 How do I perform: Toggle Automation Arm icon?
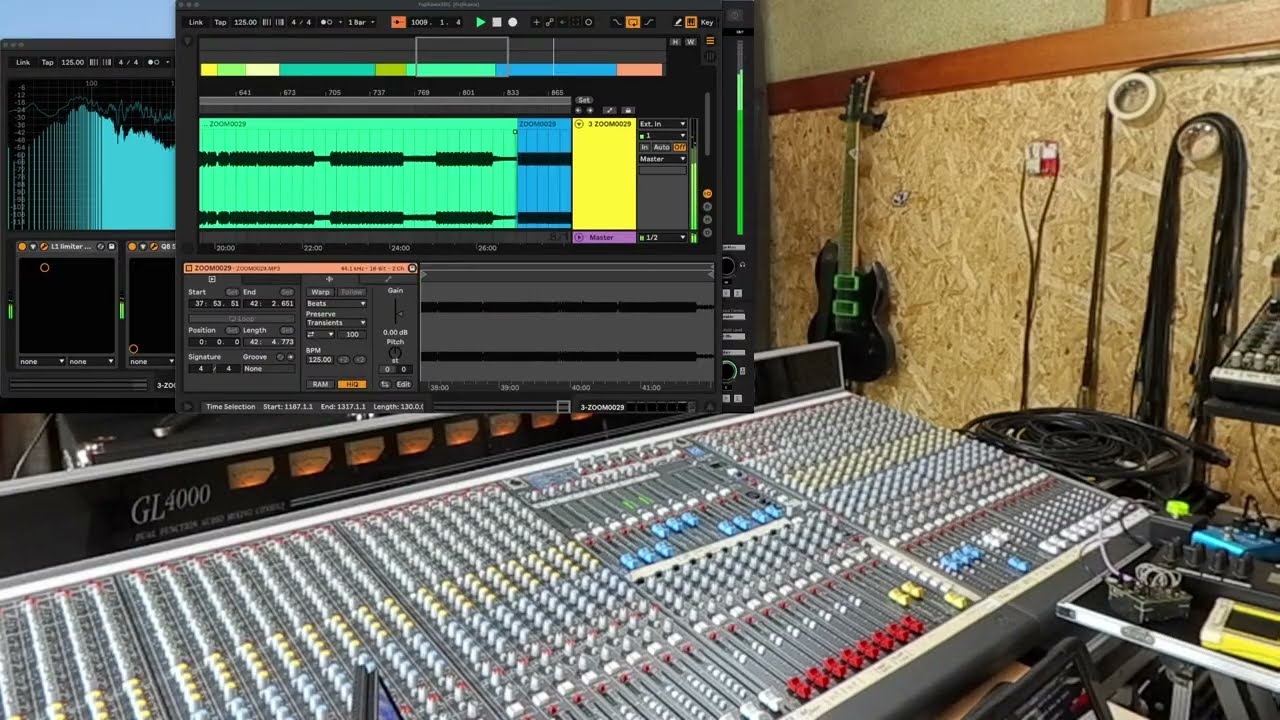[550, 22]
